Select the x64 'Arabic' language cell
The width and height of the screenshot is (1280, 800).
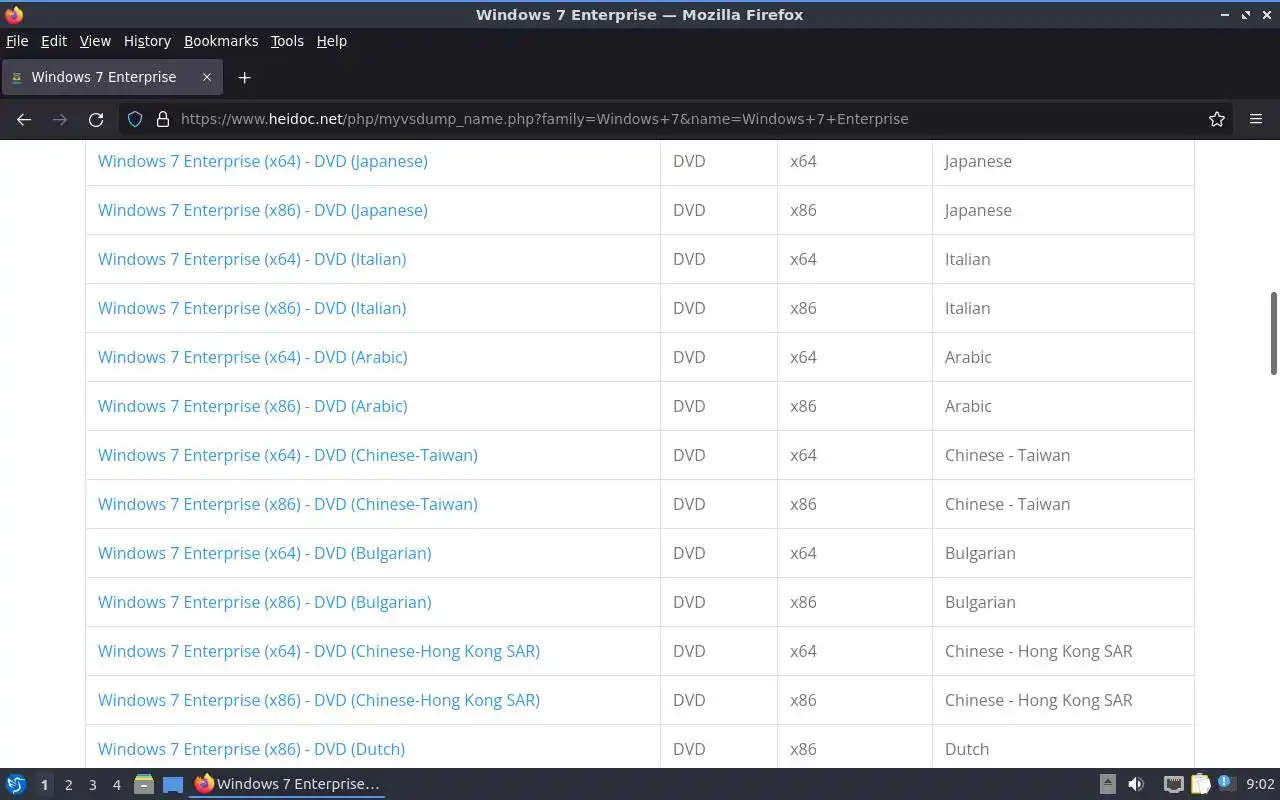point(1063,357)
